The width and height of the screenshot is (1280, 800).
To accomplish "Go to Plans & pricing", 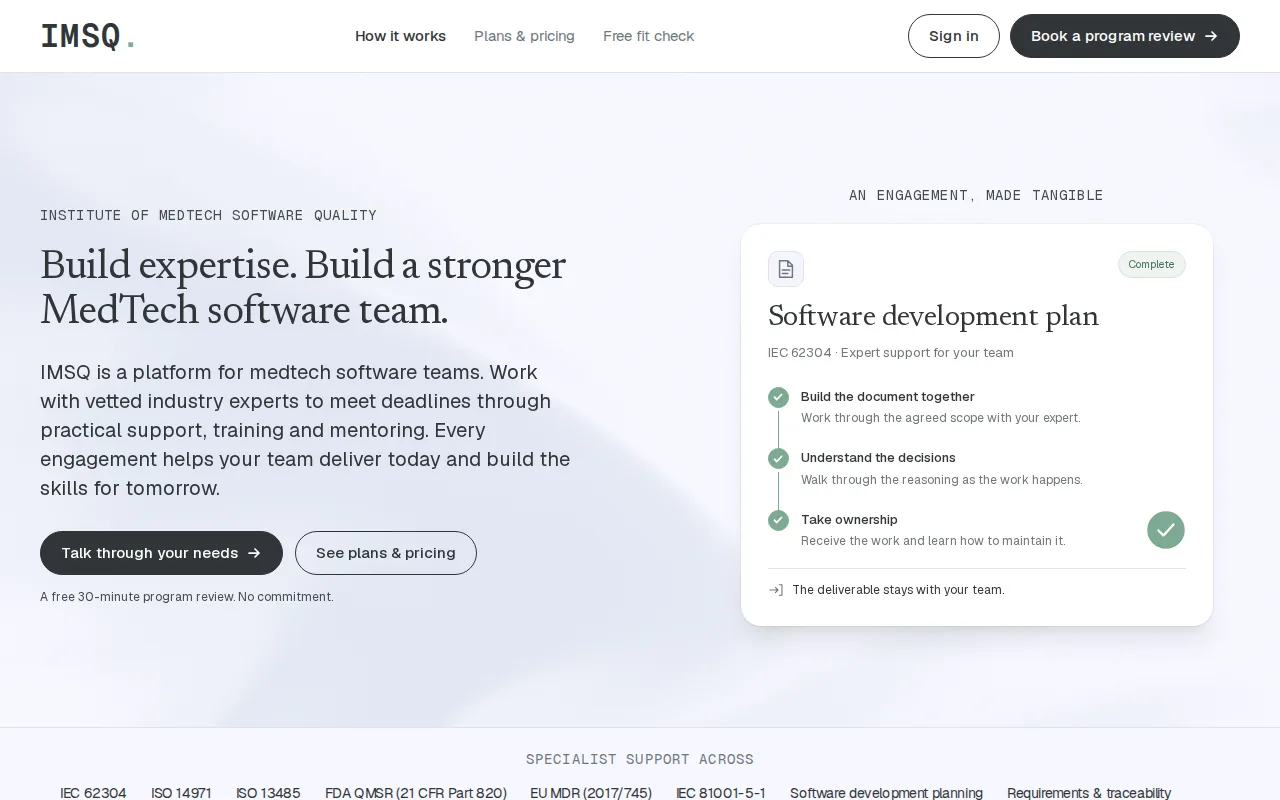I will pos(524,36).
